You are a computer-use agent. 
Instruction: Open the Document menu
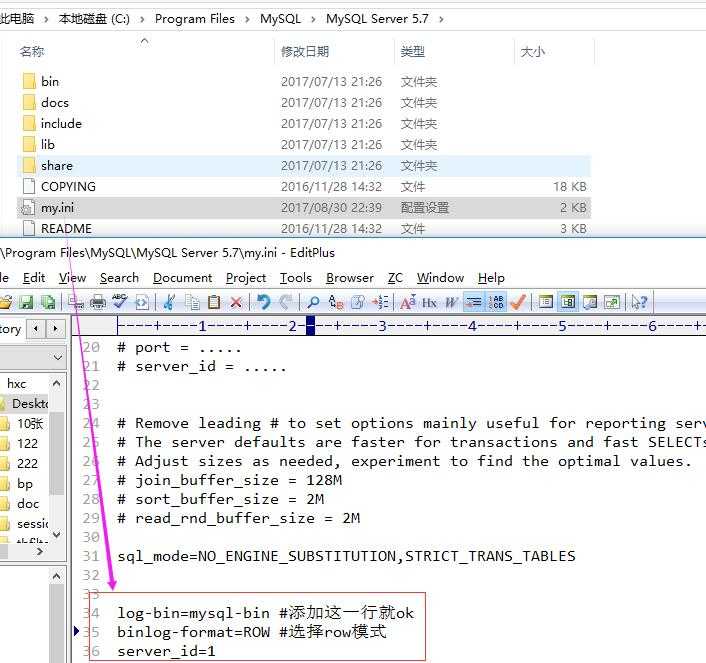[x=182, y=278]
